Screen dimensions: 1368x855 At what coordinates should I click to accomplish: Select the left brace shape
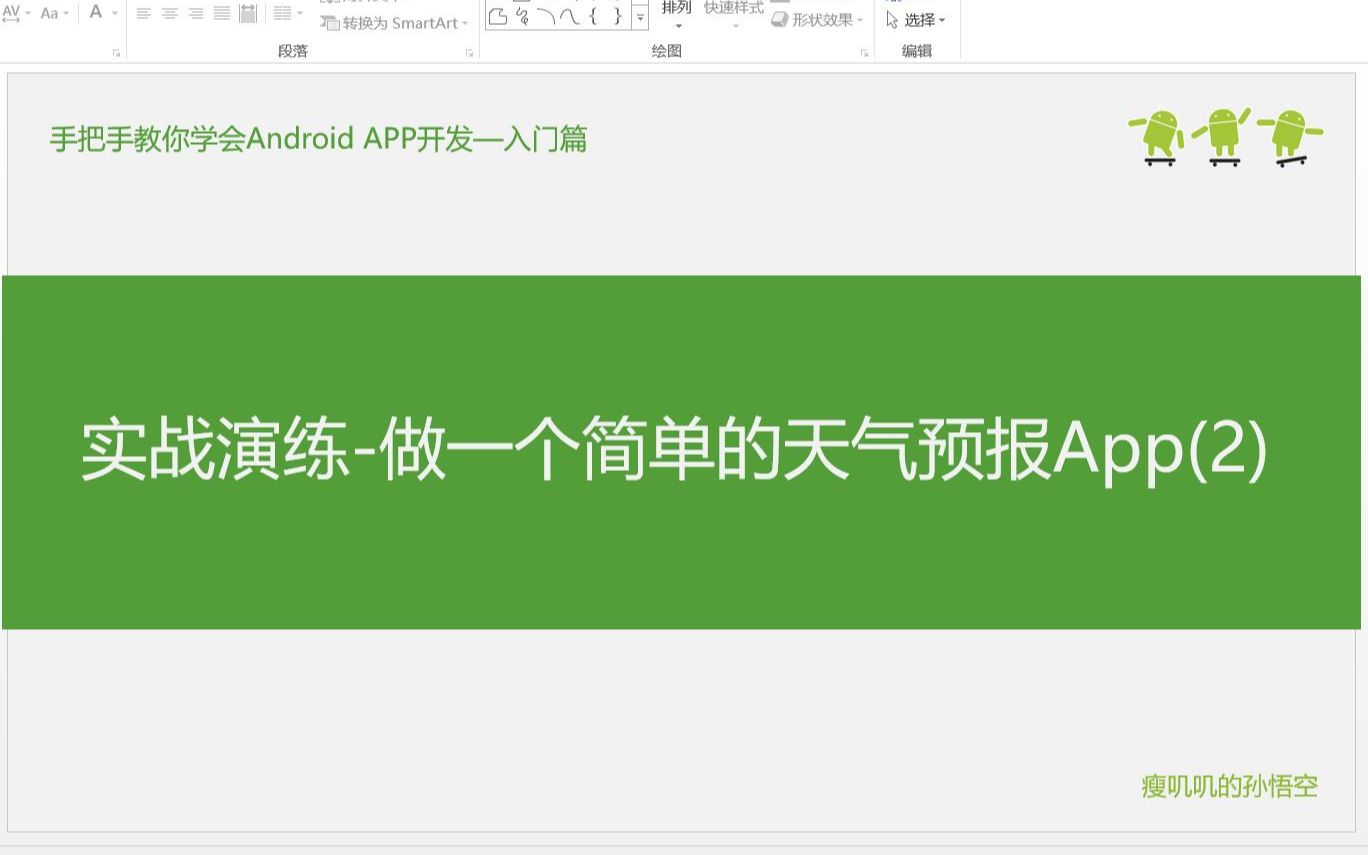pyautogui.click(x=593, y=16)
